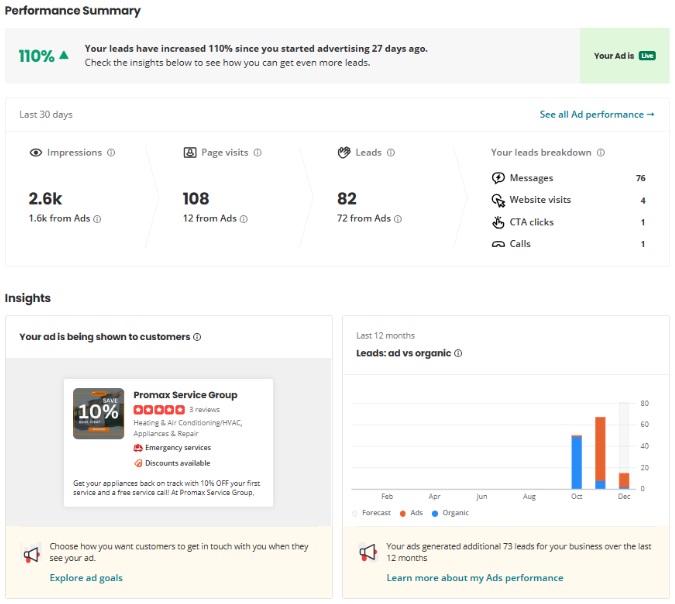Click the 2.6k impressions value
Image resolution: width=675 pixels, height=604 pixels.
pyautogui.click(x=45, y=198)
